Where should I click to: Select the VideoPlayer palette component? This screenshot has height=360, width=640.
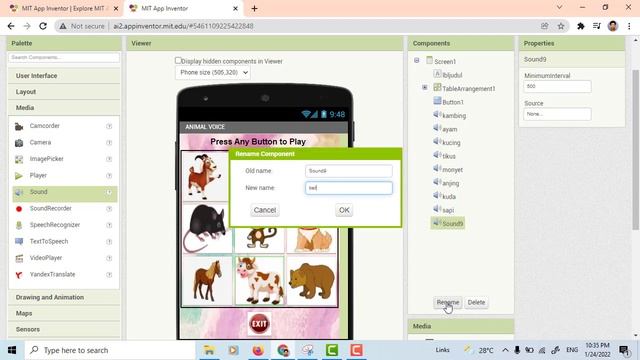coord(46,258)
